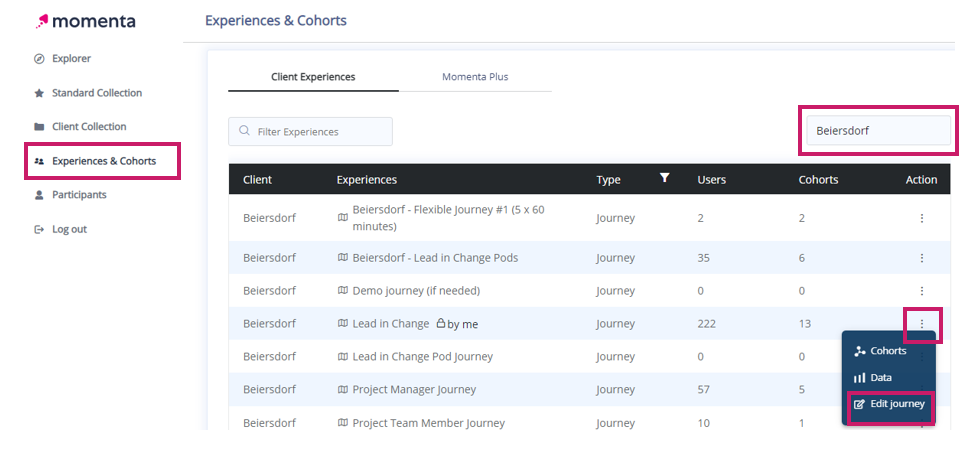Click the by me lock label

click(x=463, y=324)
